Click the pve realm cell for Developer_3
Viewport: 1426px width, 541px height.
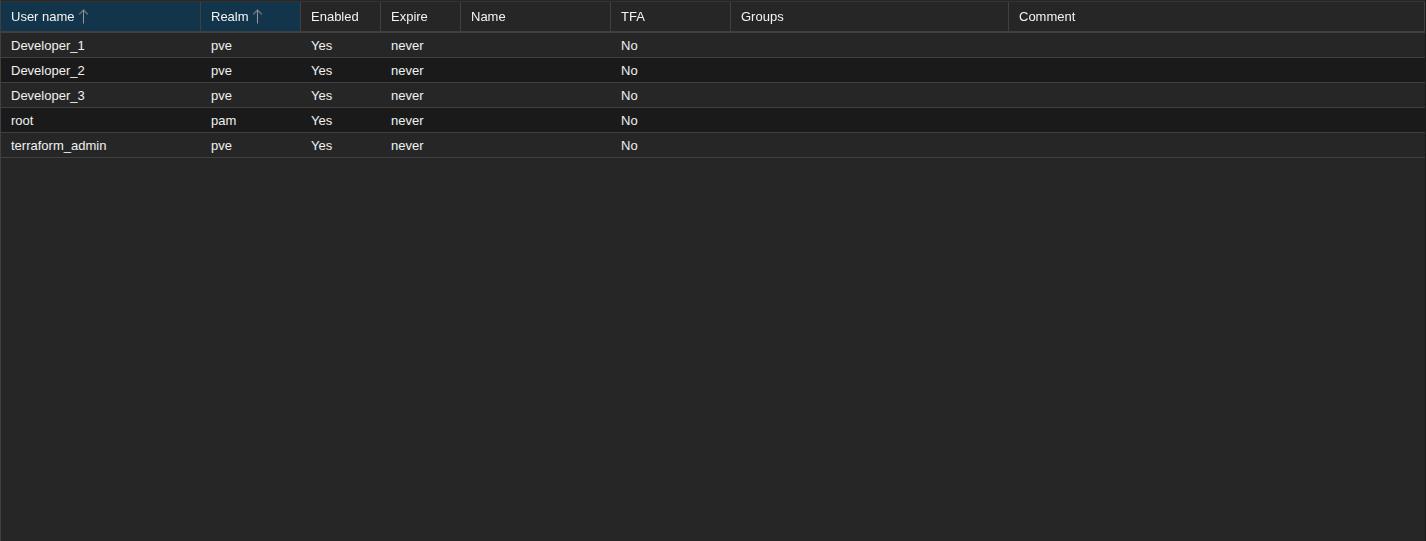coord(221,96)
